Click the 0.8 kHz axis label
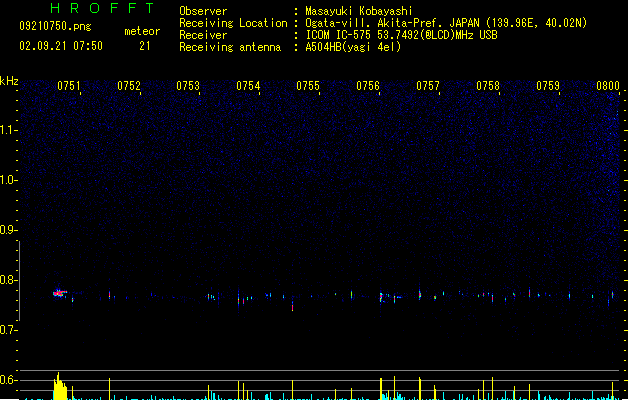The image size is (629, 400). [x=8, y=280]
